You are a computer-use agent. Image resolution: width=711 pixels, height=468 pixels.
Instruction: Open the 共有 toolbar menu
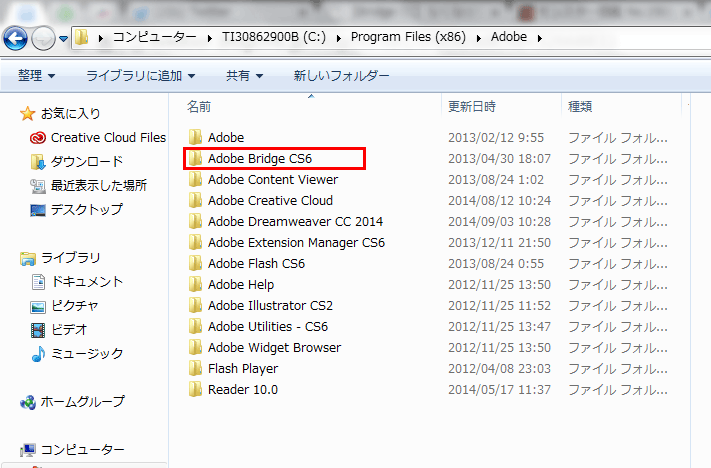pos(244,75)
